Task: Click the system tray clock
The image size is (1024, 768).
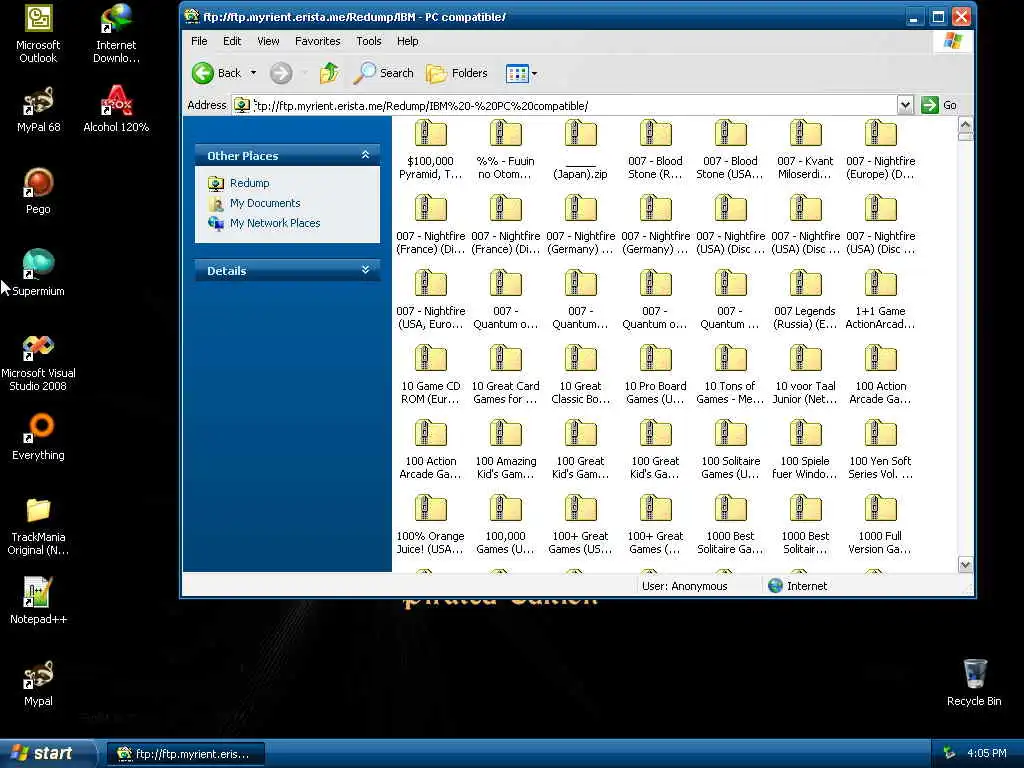Action: [x=986, y=753]
